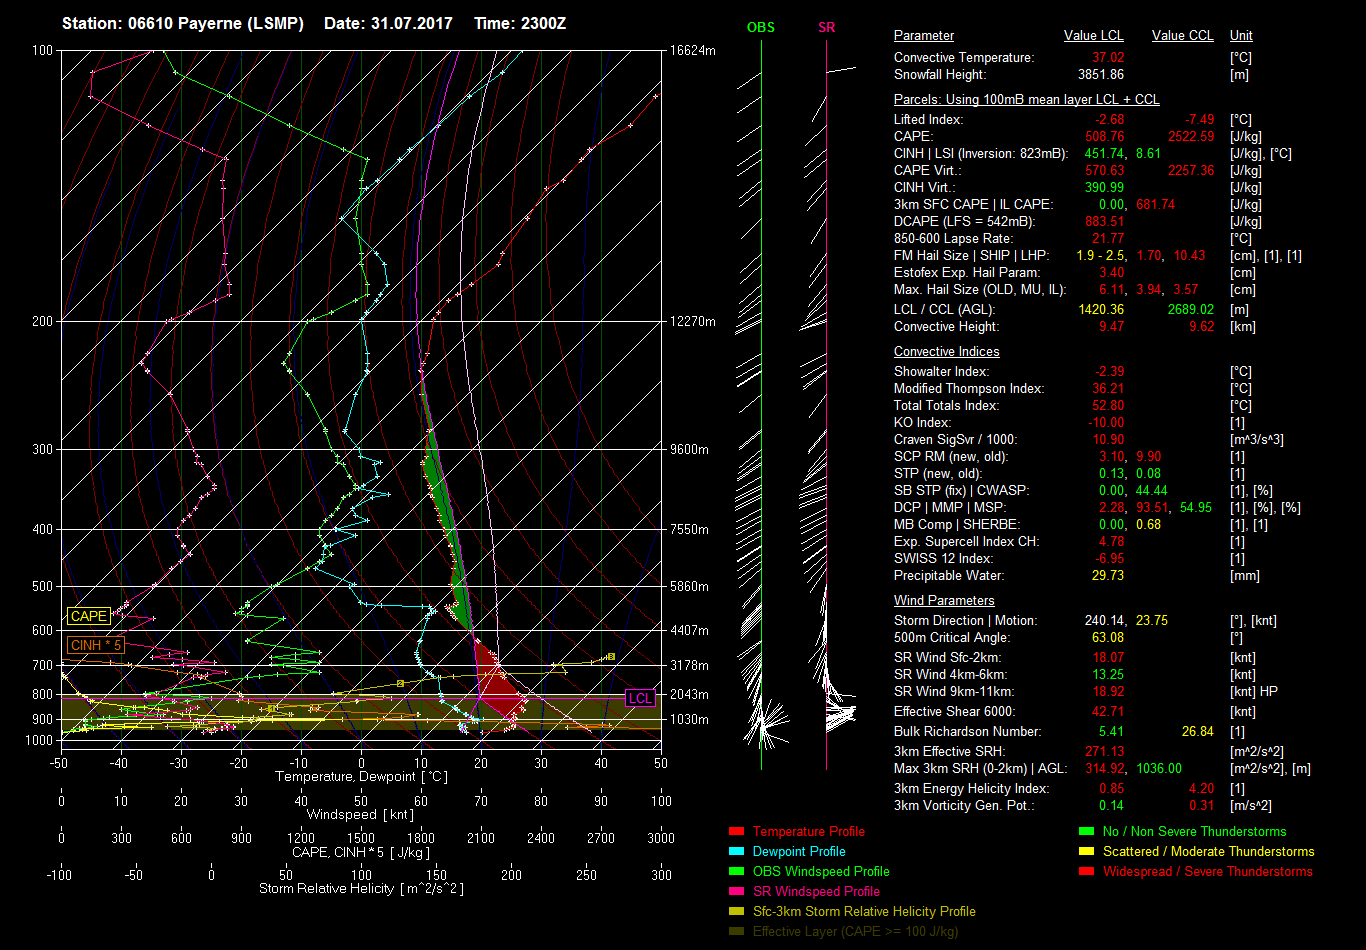Image resolution: width=1366 pixels, height=950 pixels.
Task: Click the red Temperature Profile legend swatch
Action: pyautogui.click(x=736, y=831)
